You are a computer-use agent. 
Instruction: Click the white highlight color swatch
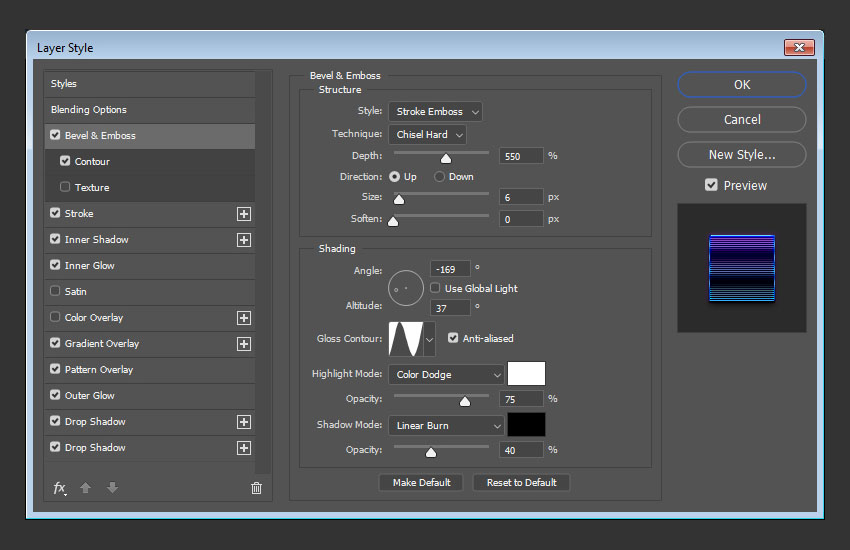point(526,374)
